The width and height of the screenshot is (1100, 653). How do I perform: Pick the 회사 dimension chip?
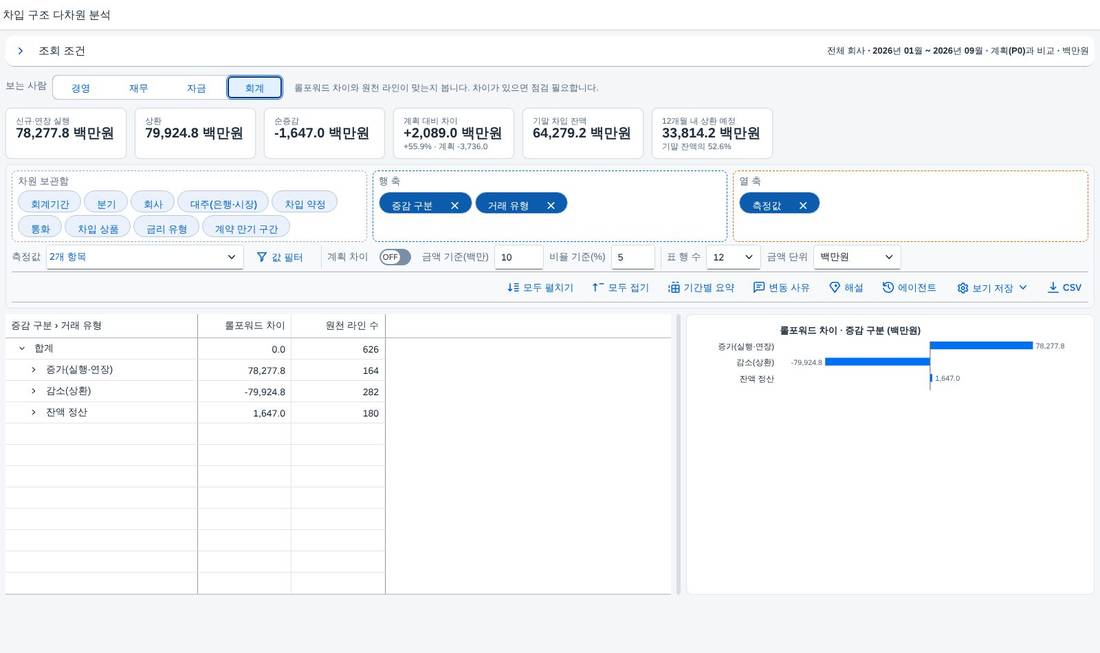[x=153, y=204]
